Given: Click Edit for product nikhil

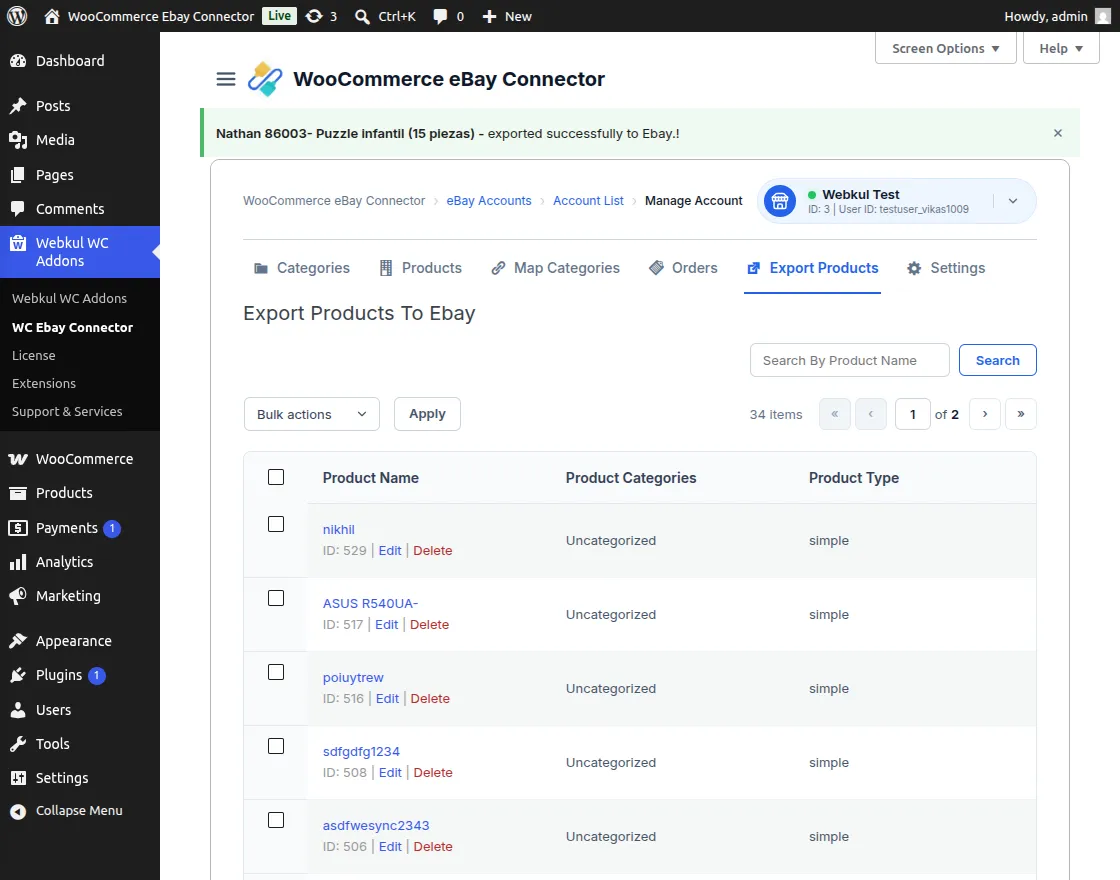Looking at the screenshot, I should pos(390,551).
